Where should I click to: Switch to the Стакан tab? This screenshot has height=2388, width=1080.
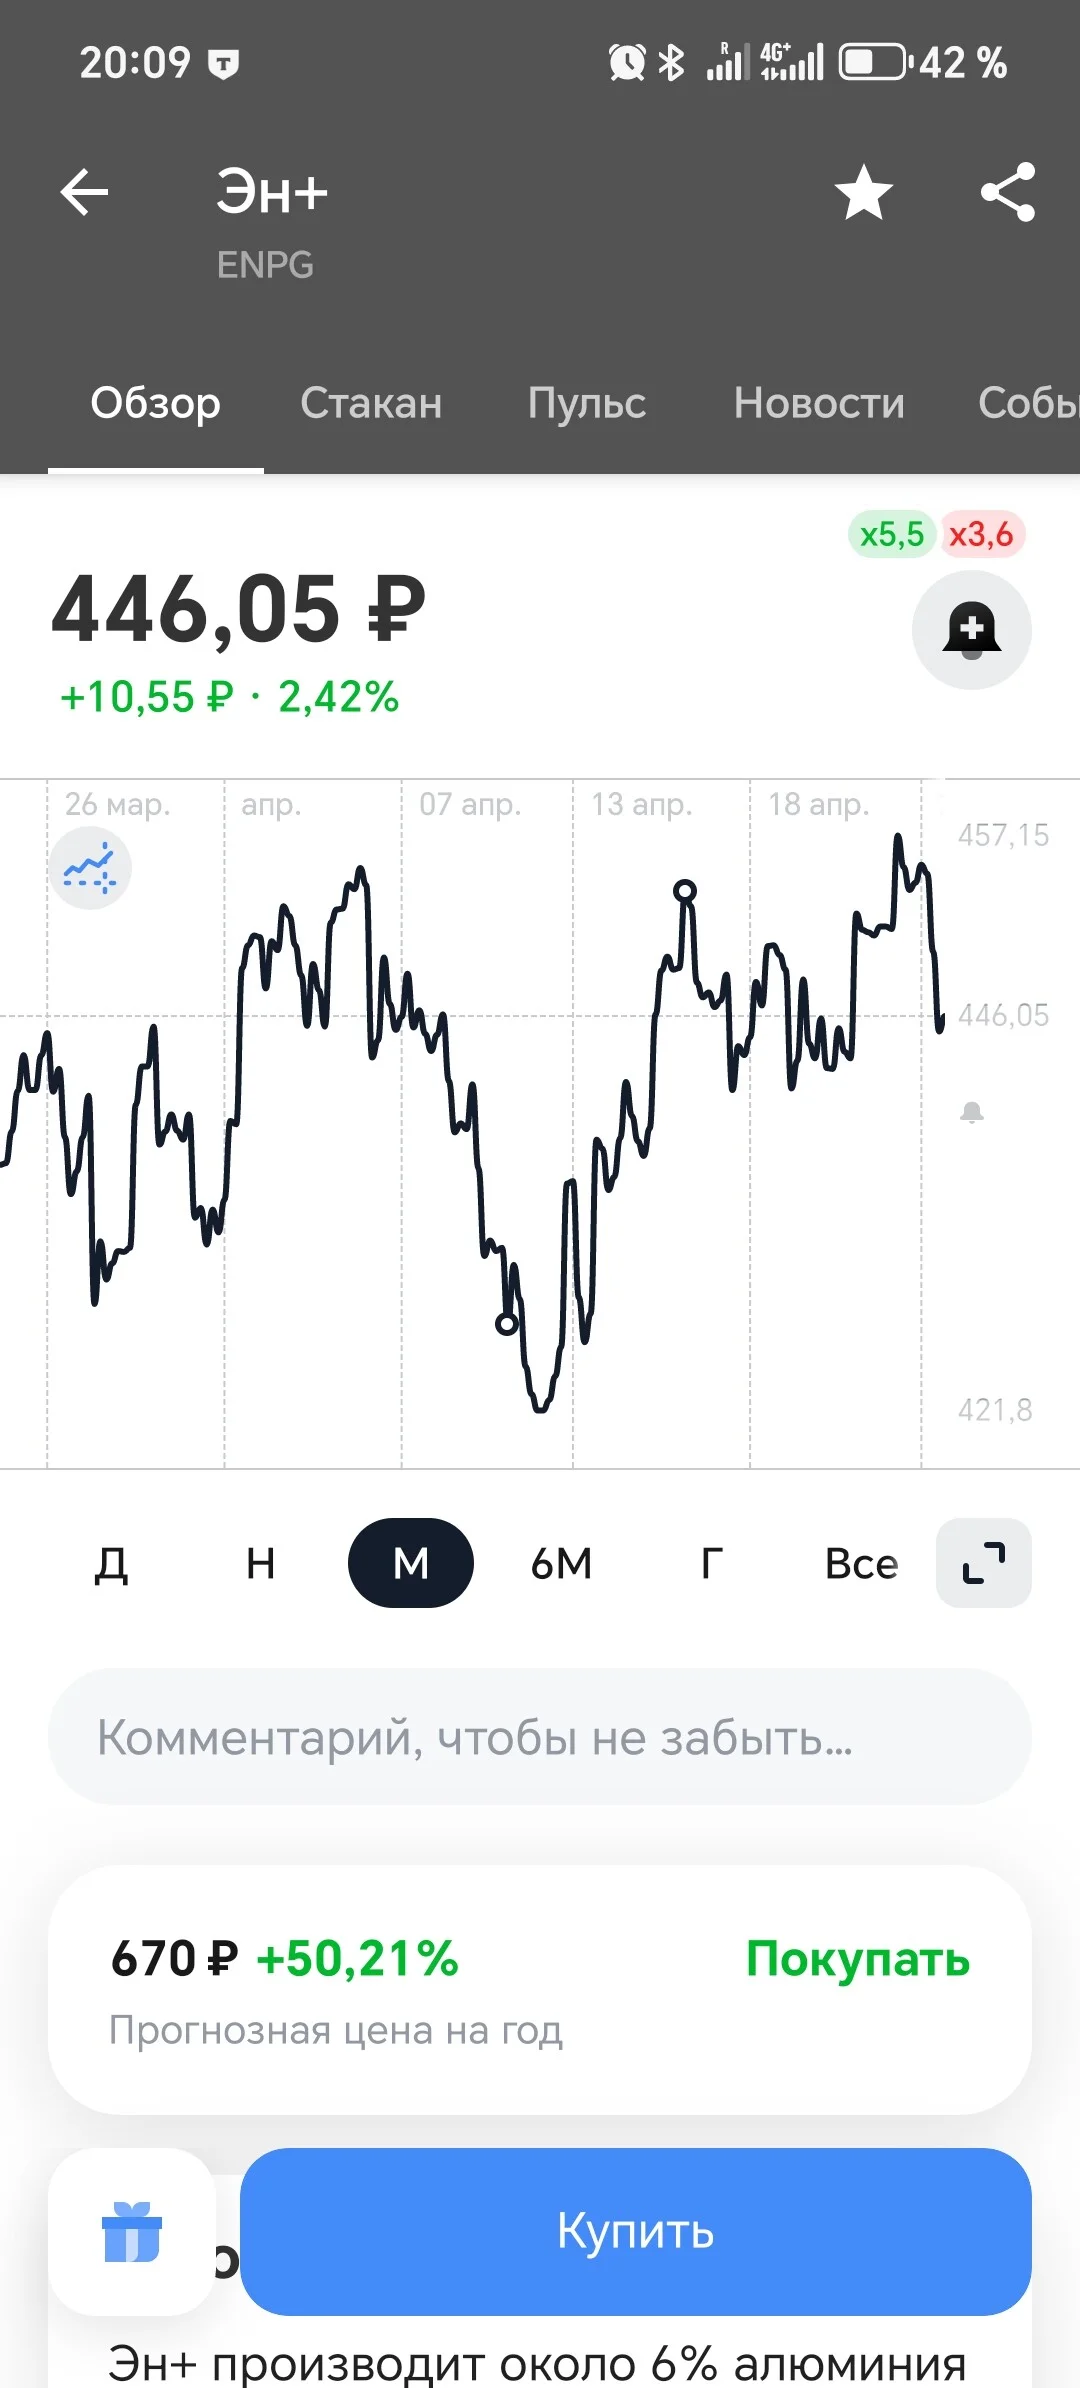point(371,403)
